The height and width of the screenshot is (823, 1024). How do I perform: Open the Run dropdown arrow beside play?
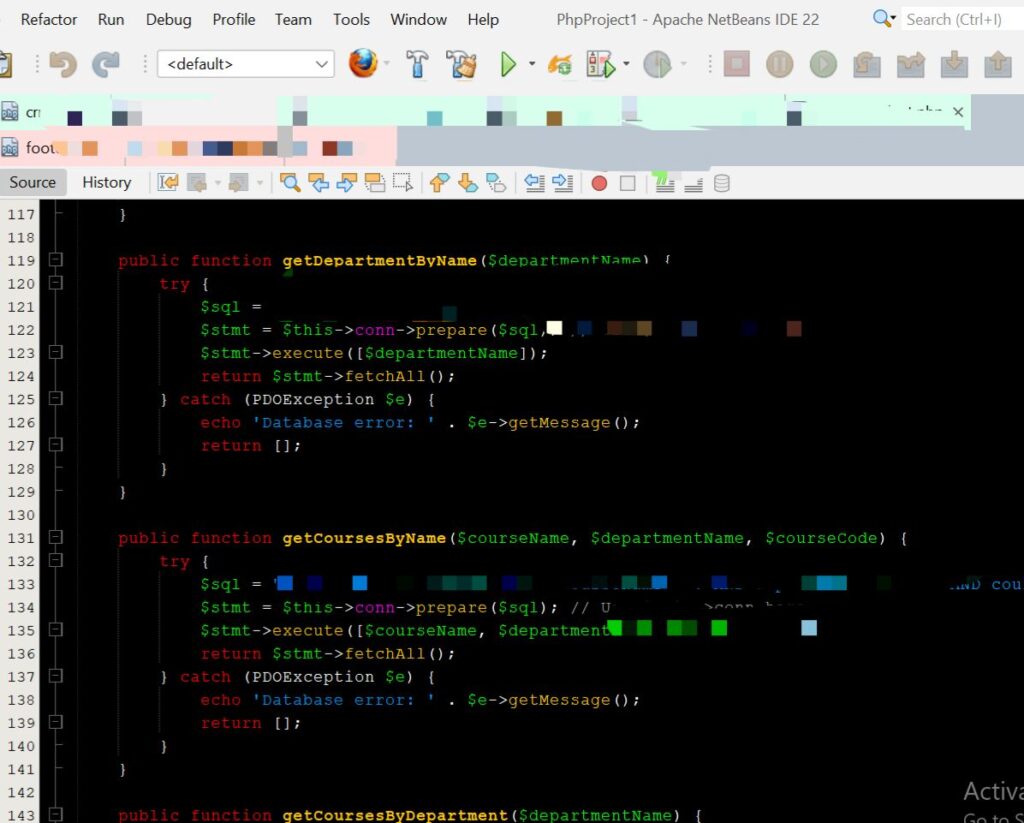point(532,65)
